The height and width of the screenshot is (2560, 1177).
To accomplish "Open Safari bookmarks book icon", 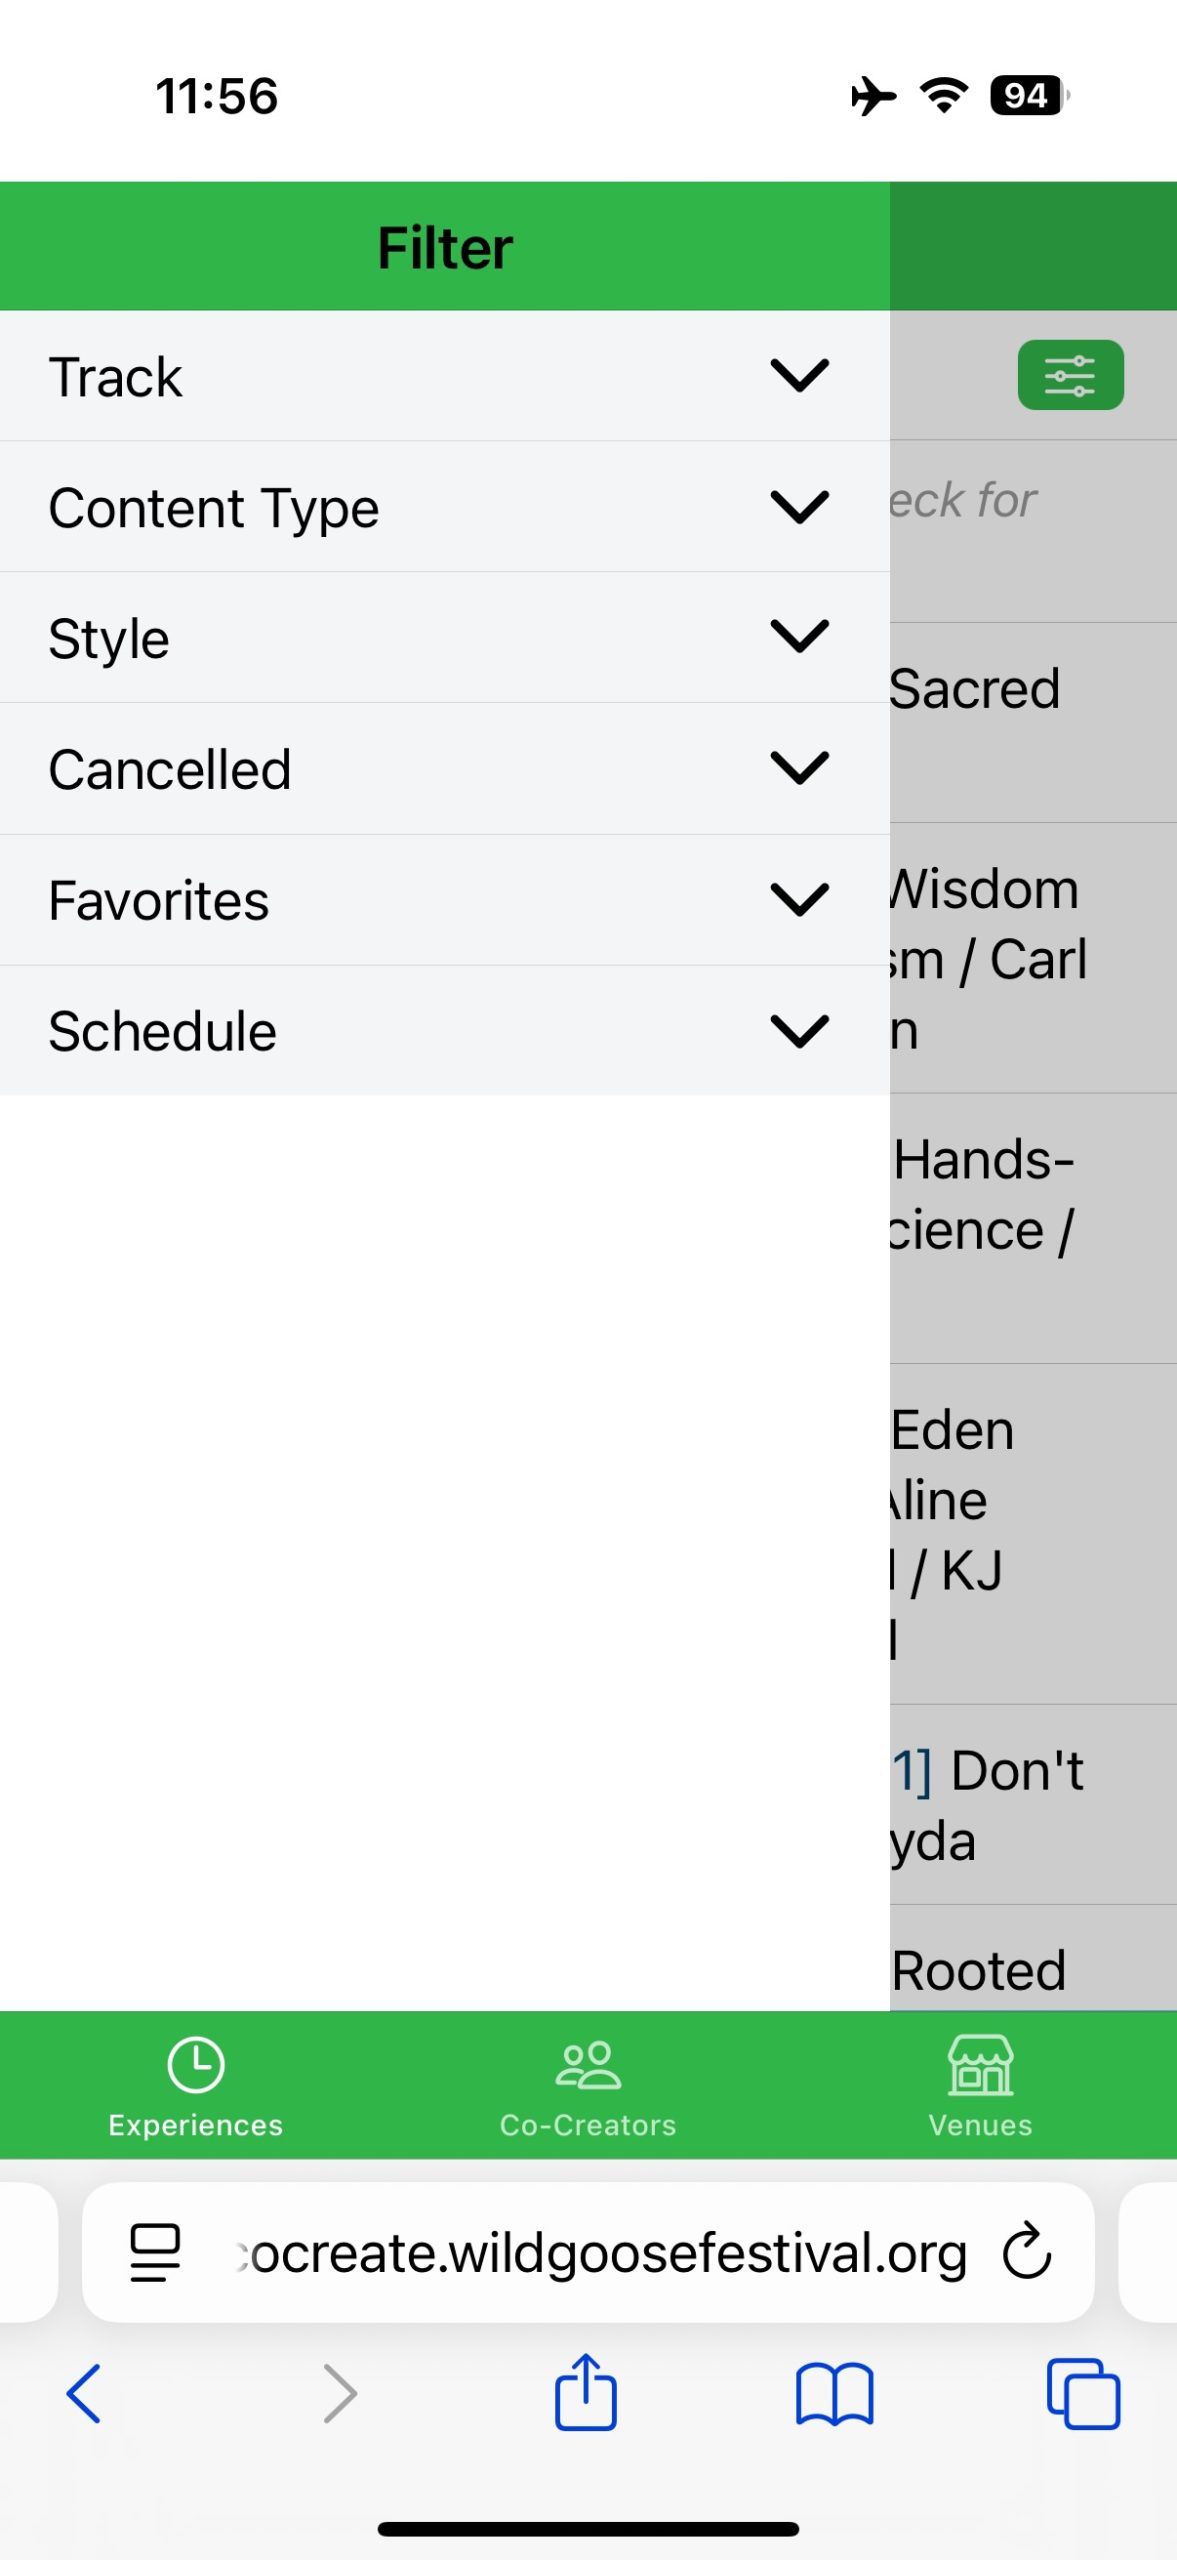I will pyautogui.click(x=834, y=2394).
